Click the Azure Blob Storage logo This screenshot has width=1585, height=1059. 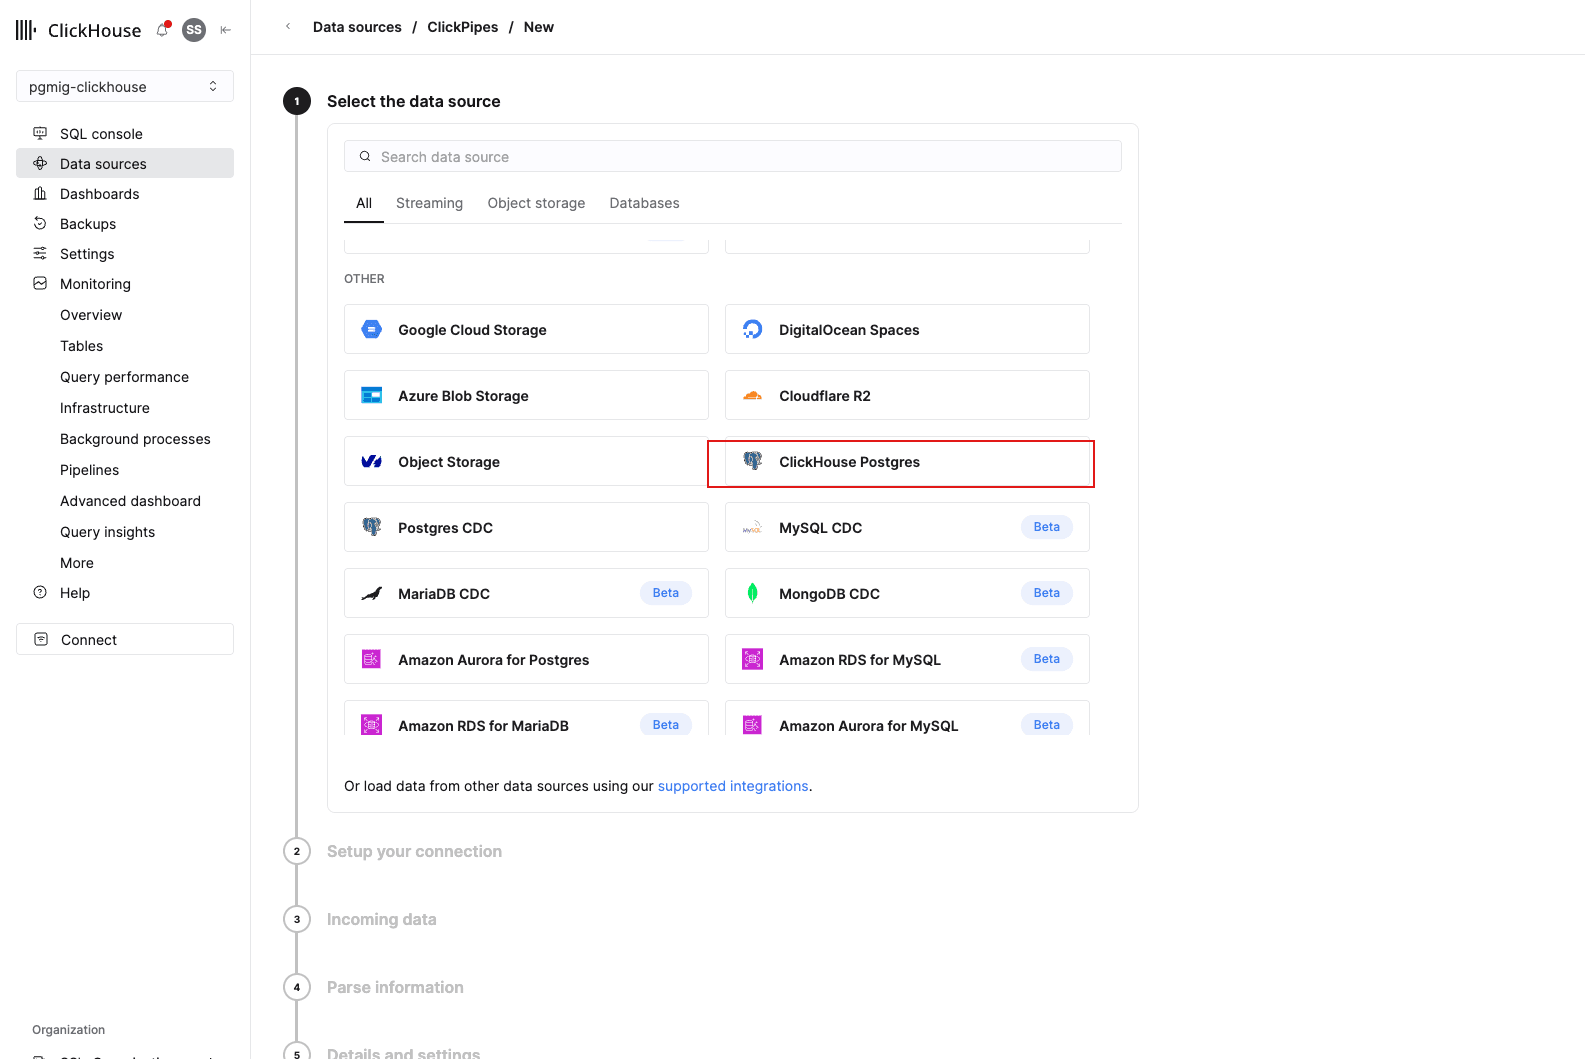[372, 395]
